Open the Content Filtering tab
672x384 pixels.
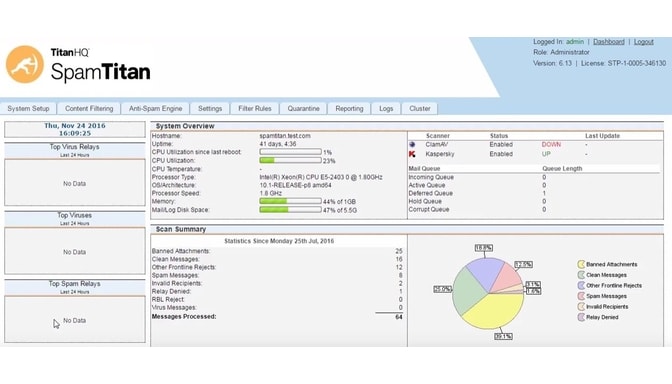point(89,108)
